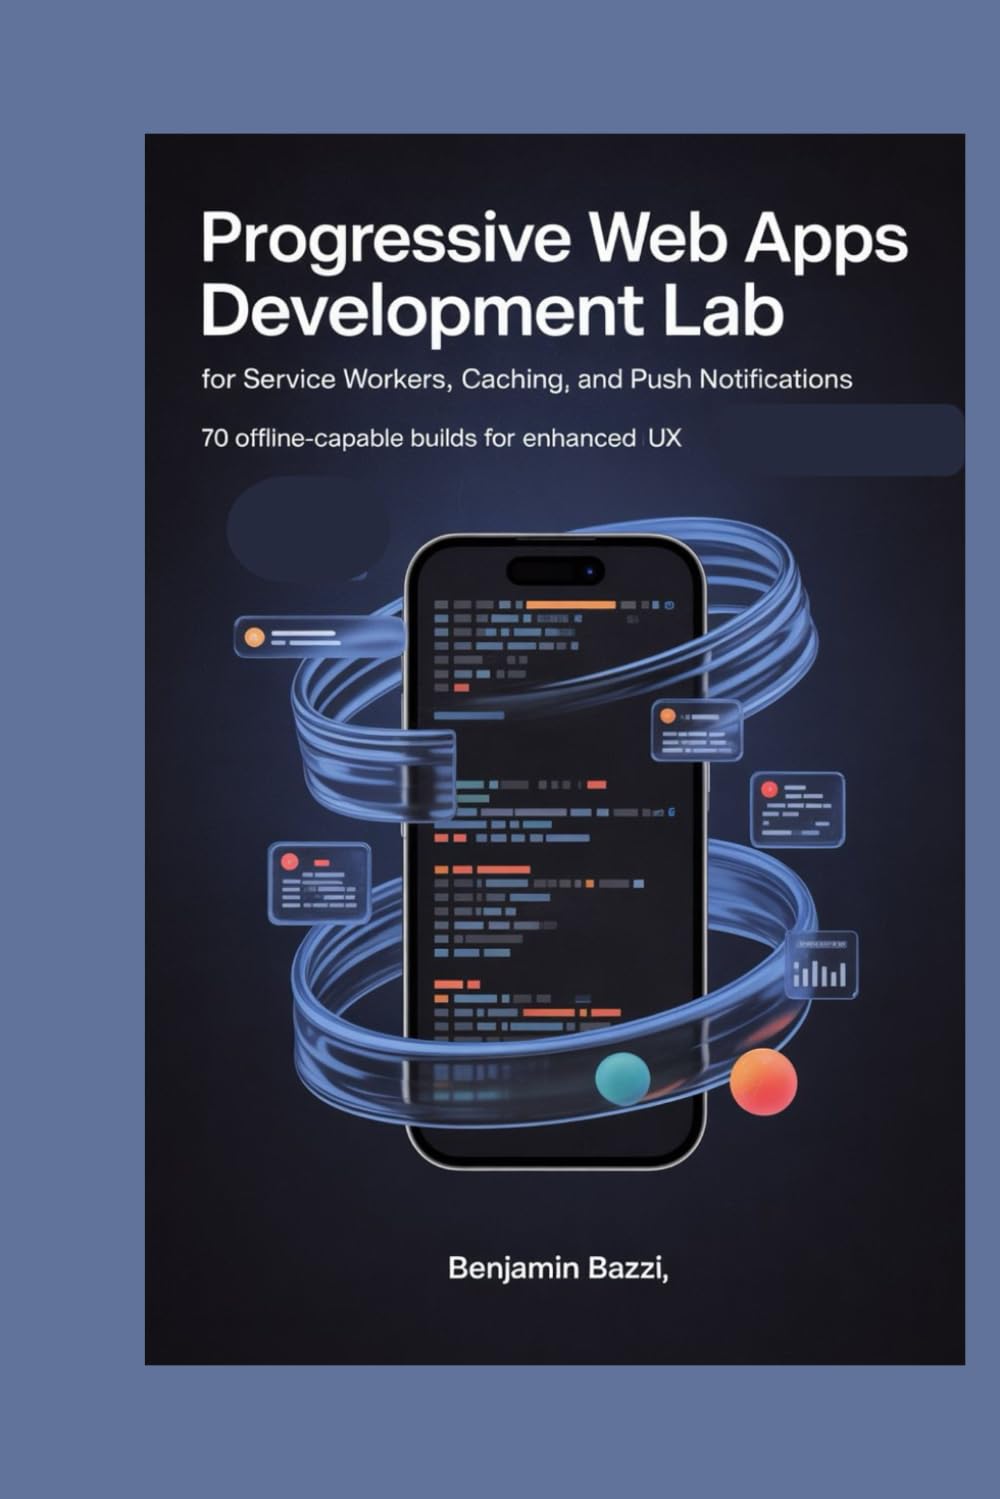Screen dimensions: 1000x1499
Task: Click the author name 'Benjamin Bazzi,'
Action: point(558,1268)
